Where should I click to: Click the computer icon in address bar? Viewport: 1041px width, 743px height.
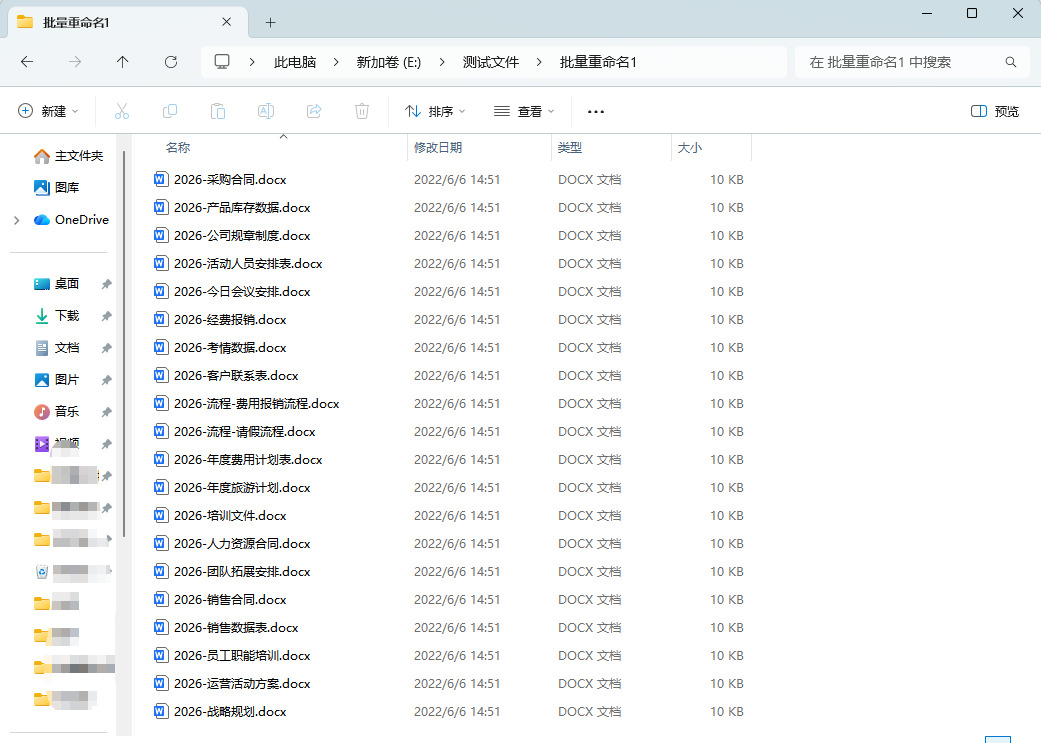coord(222,62)
